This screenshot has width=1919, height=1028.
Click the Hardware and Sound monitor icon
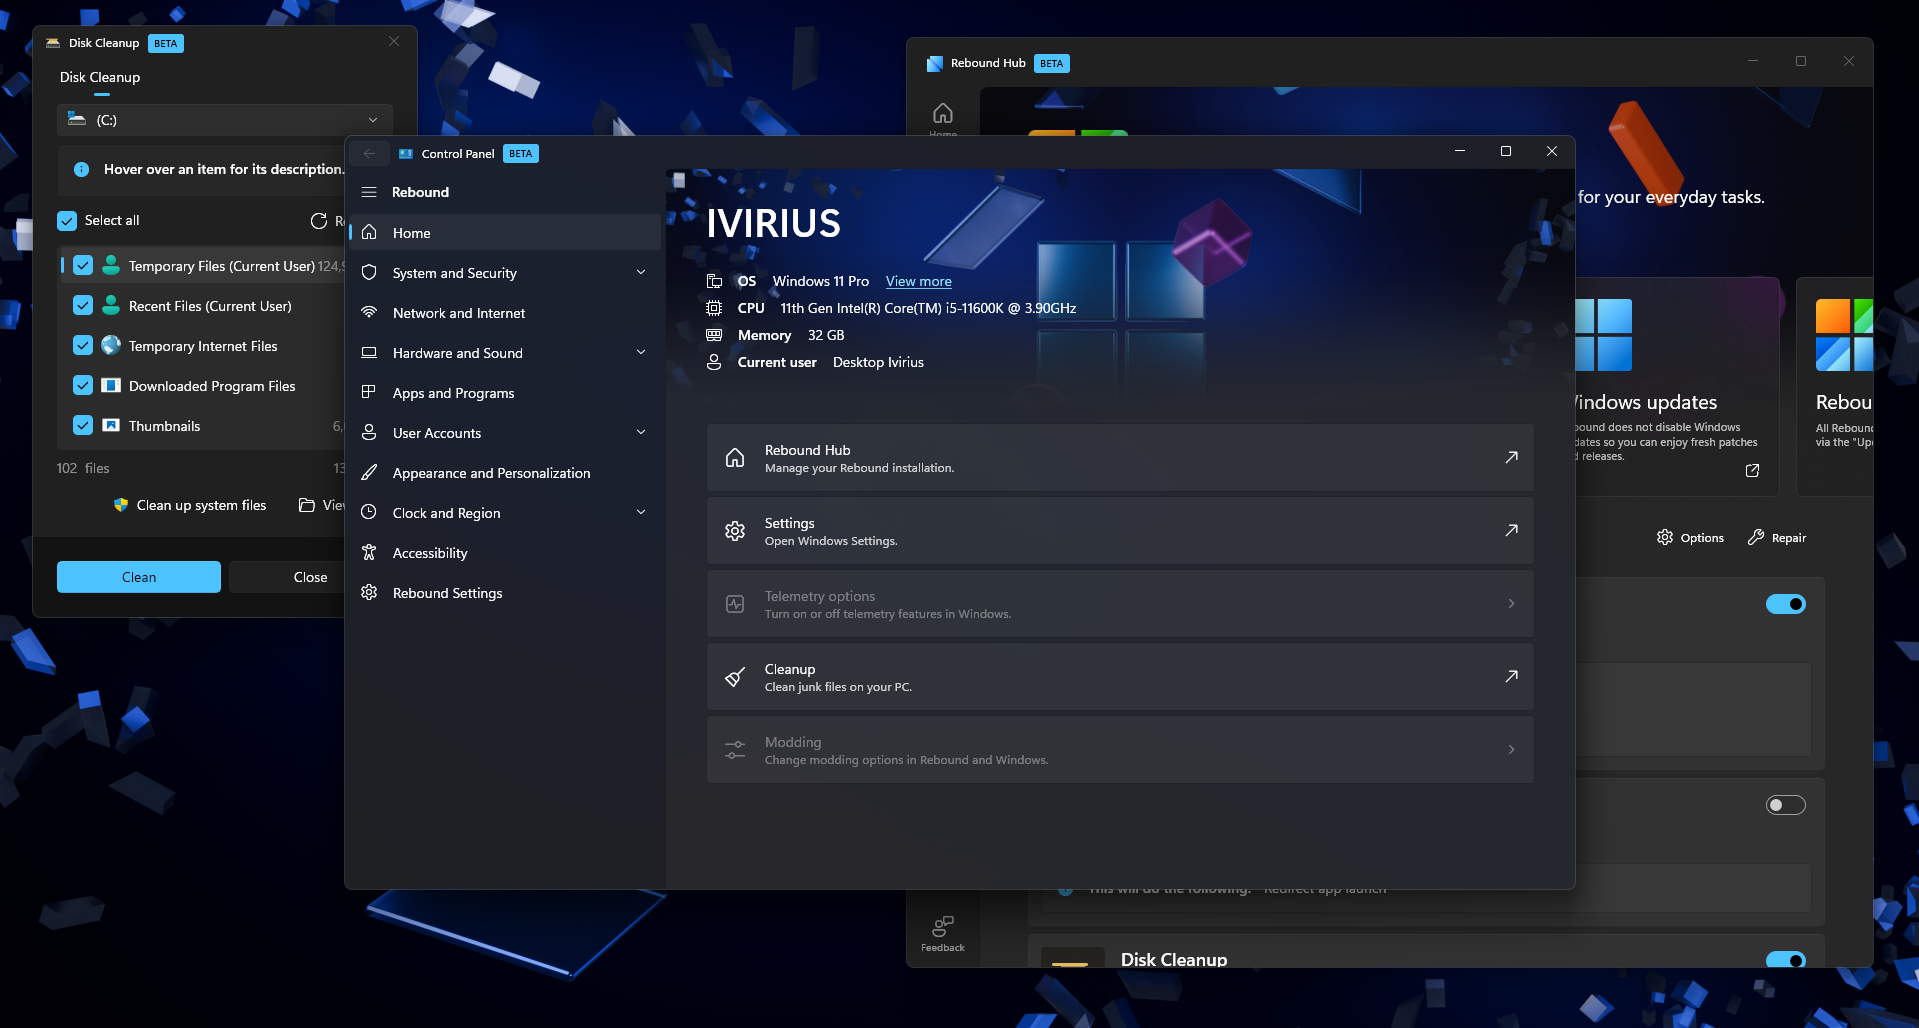[369, 352]
